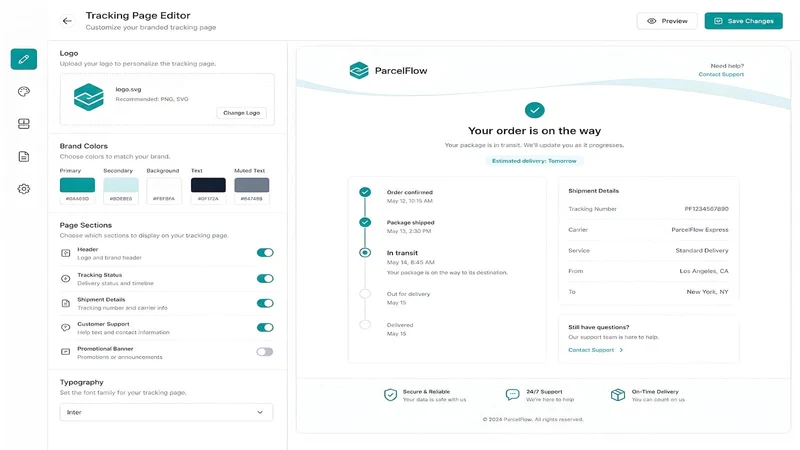
Task: Turn off the Customer Support toggle
Action: [x=265, y=328]
